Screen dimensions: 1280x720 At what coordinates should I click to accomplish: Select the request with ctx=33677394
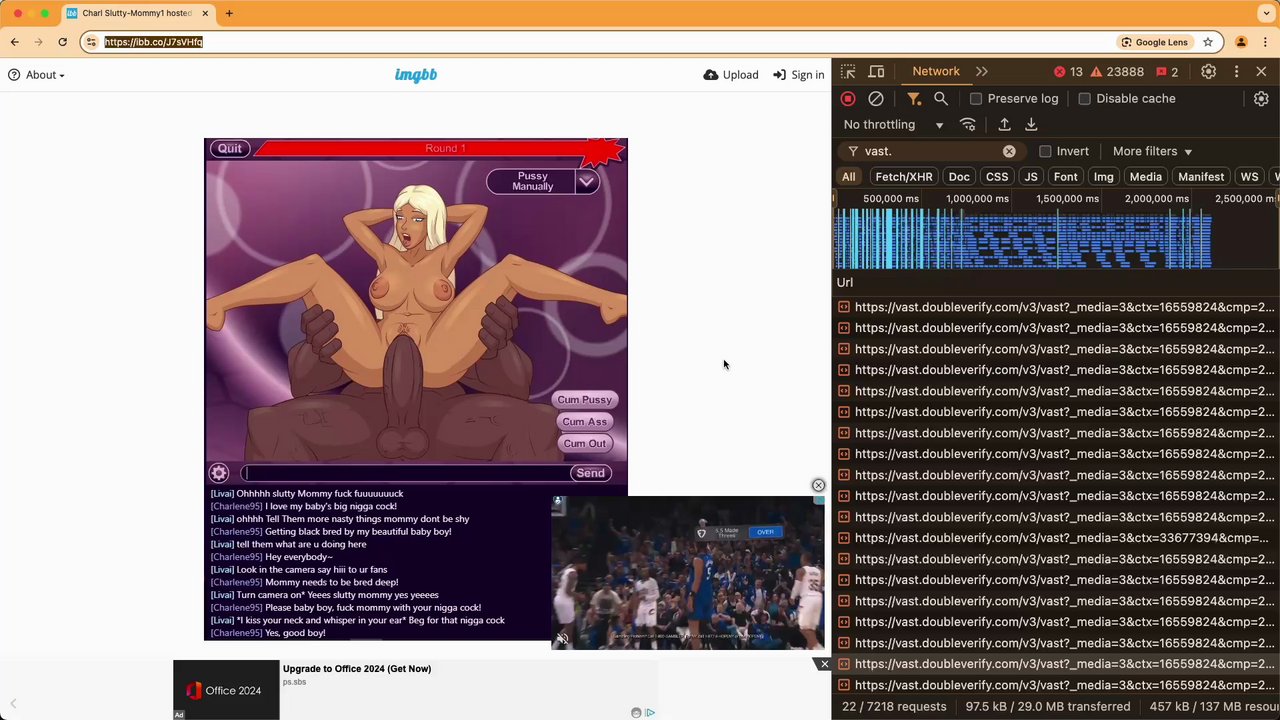tap(1056, 538)
